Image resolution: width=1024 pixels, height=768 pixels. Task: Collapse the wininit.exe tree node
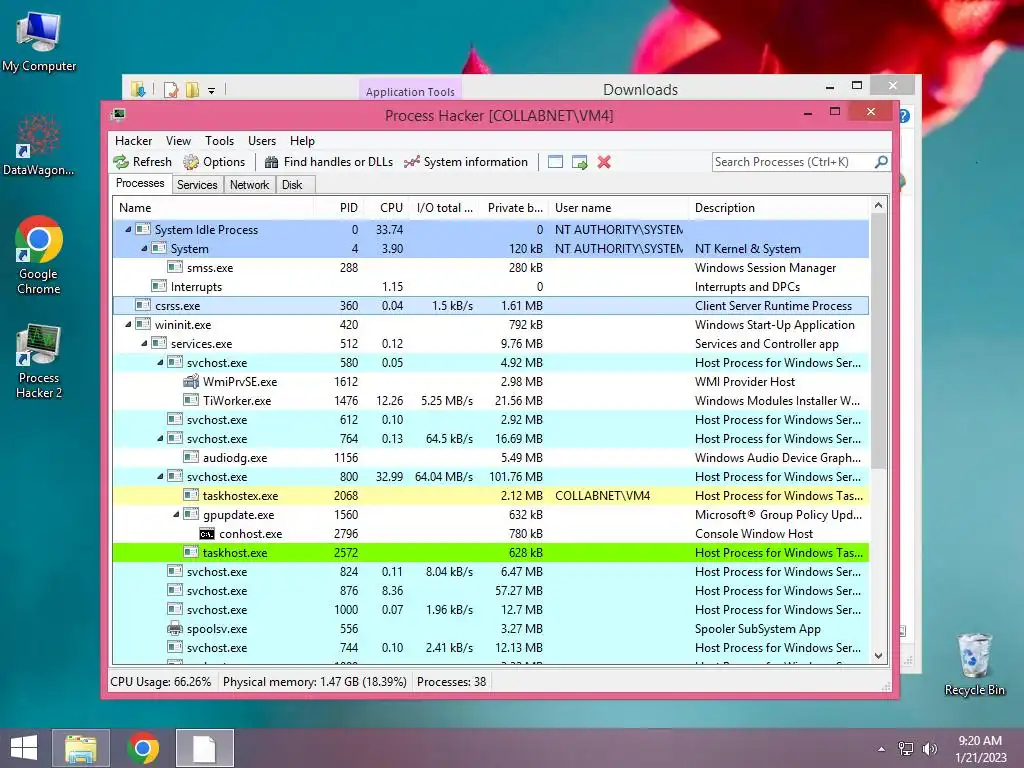tap(128, 325)
